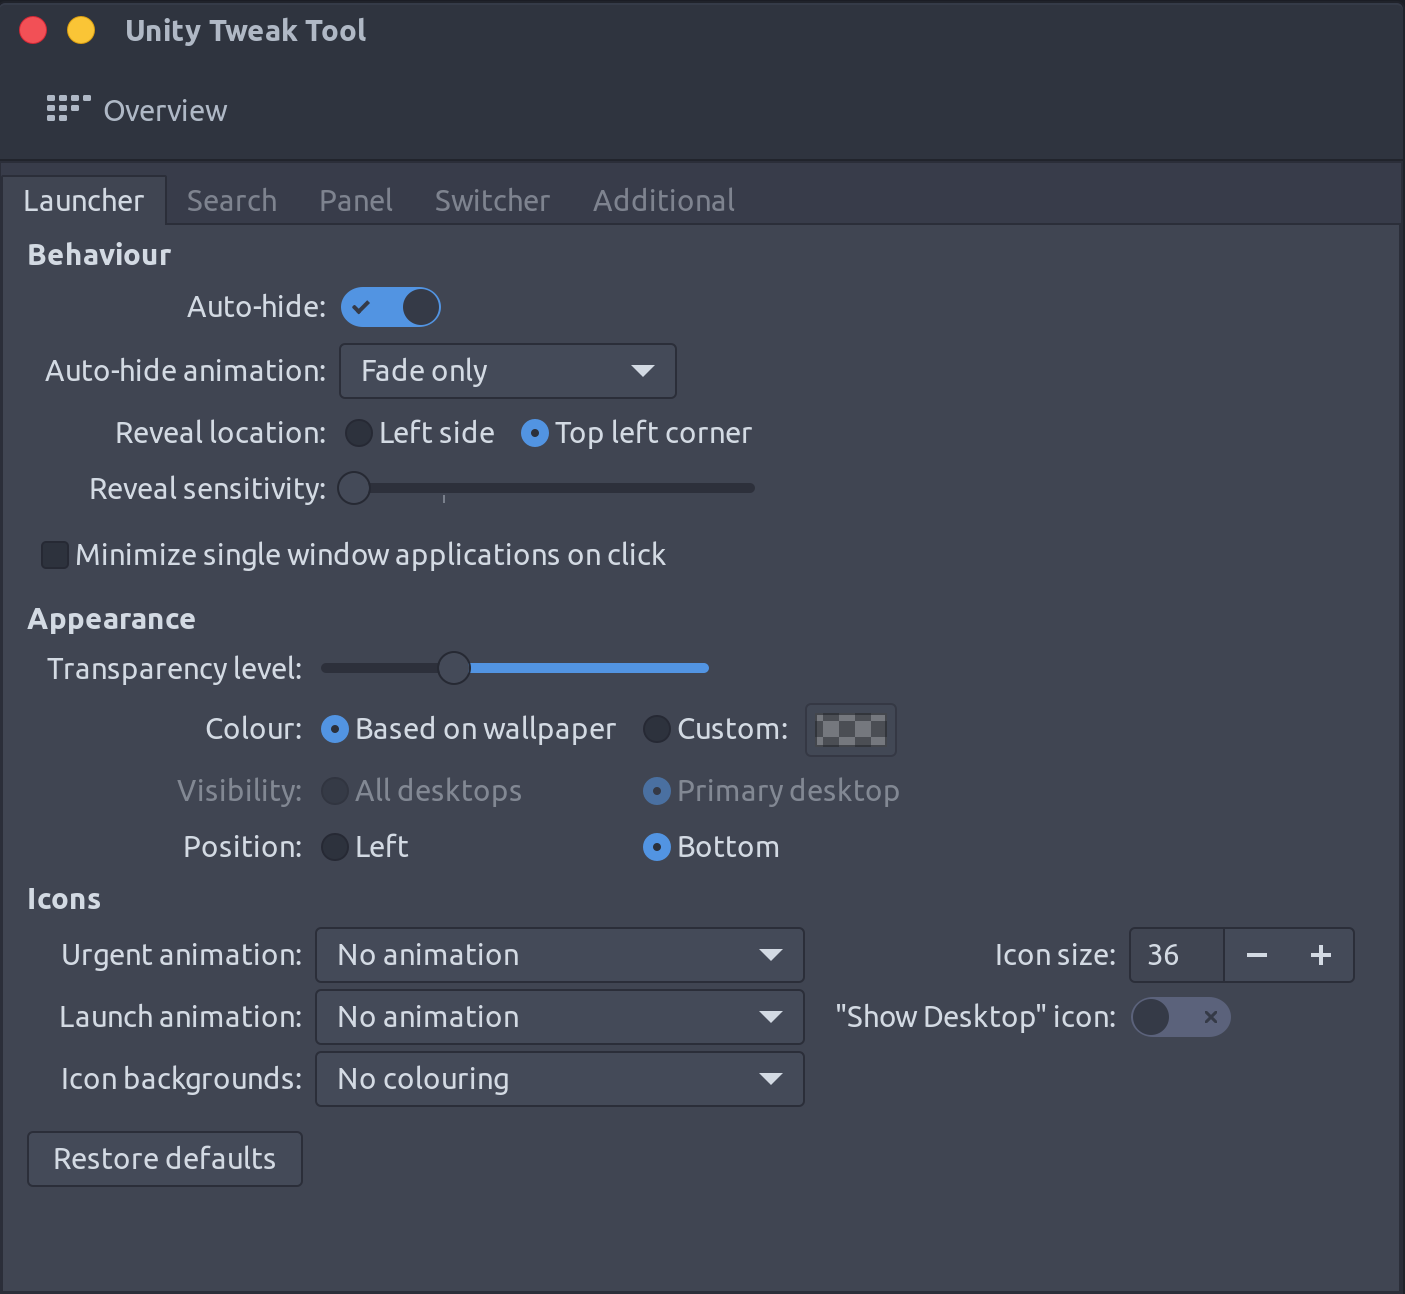Image resolution: width=1405 pixels, height=1294 pixels.
Task: Click the Reveal sensitivity slider handle
Action: pos(354,488)
